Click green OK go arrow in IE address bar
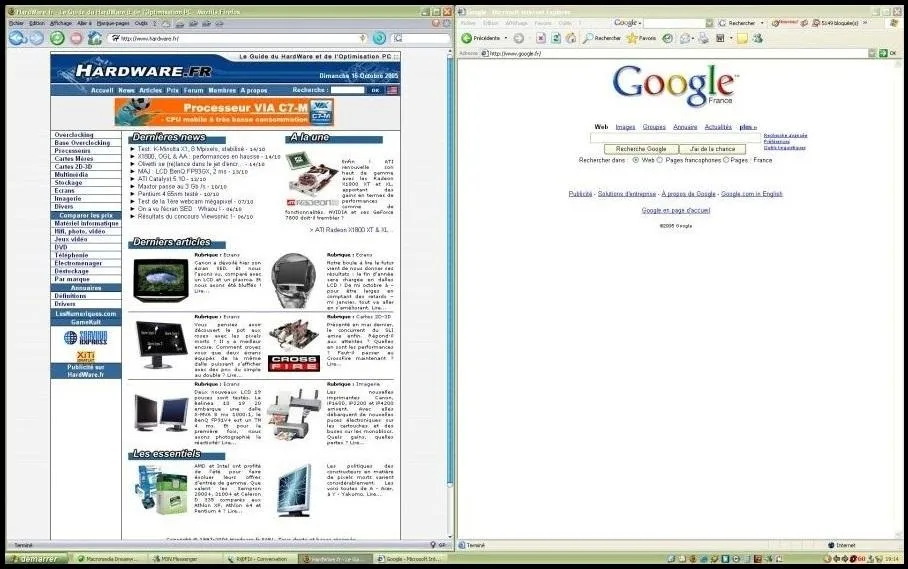Screen dimensions: 908x569 pos(883,53)
